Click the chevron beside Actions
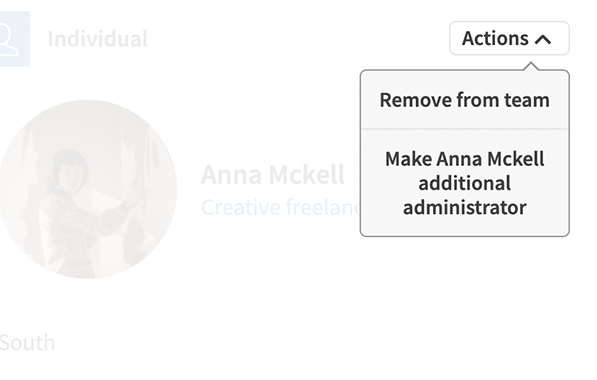 coord(543,40)
